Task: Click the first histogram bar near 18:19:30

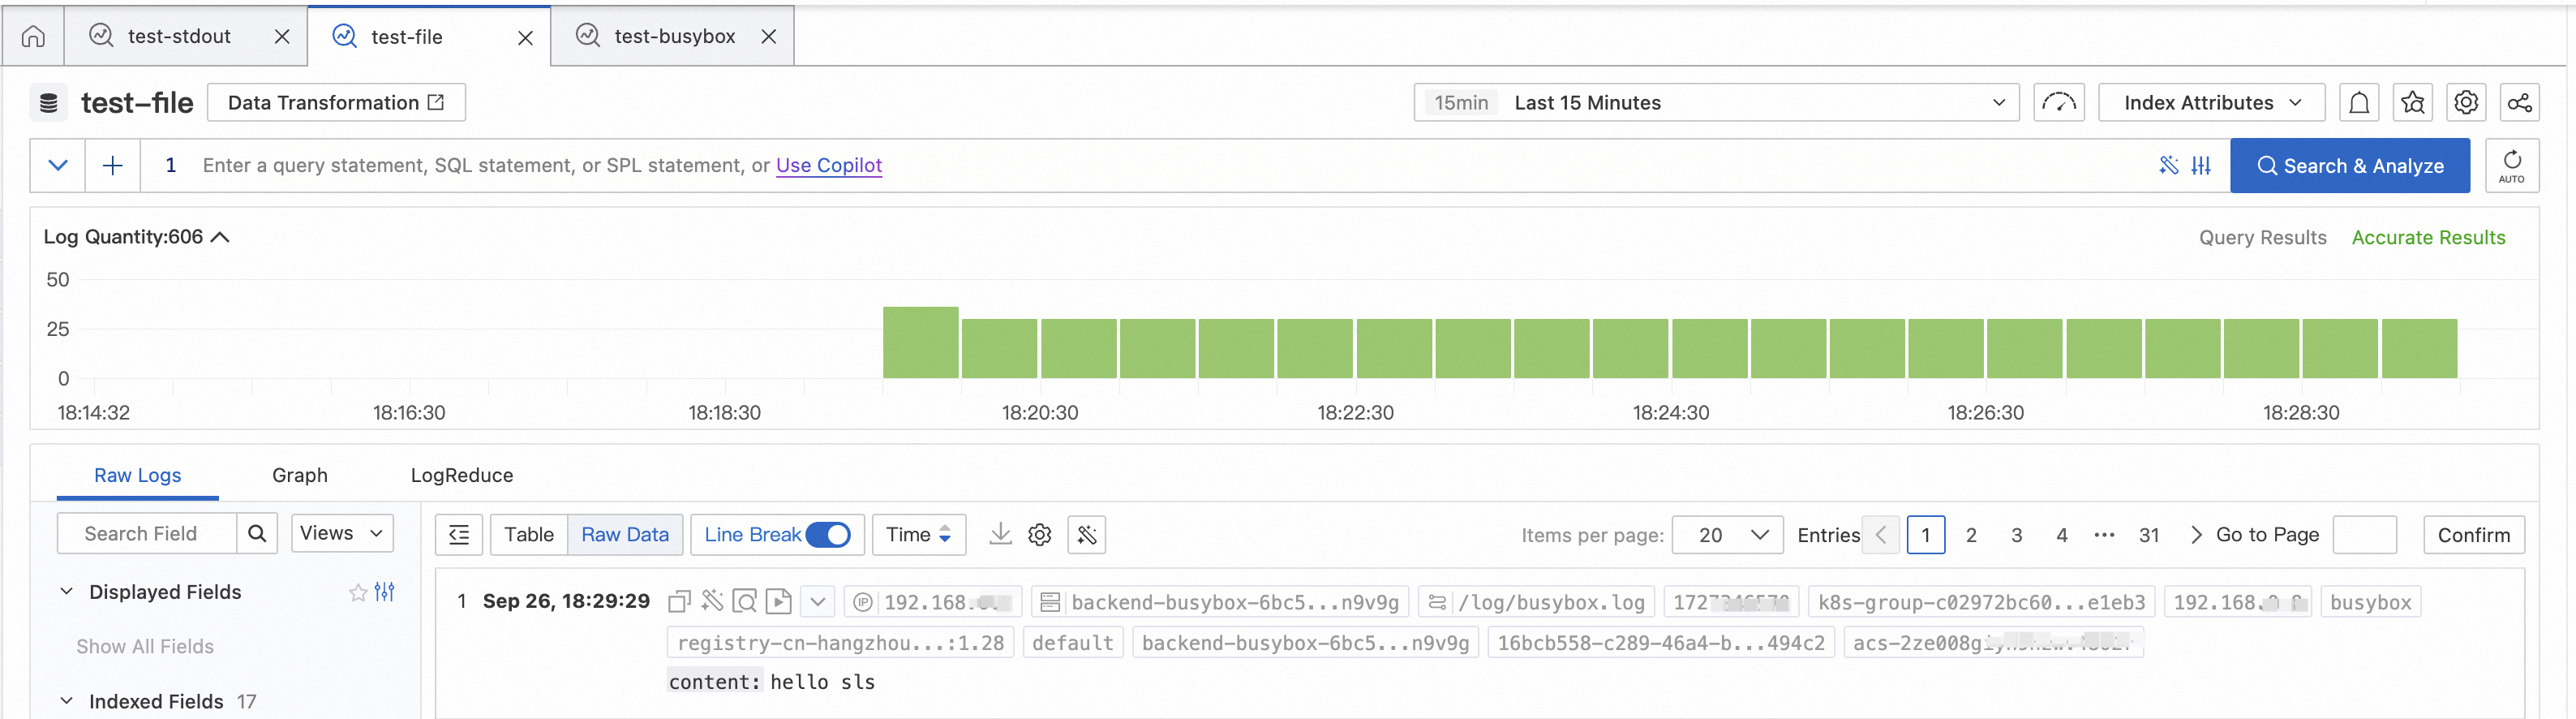Action: pos(920,343)
